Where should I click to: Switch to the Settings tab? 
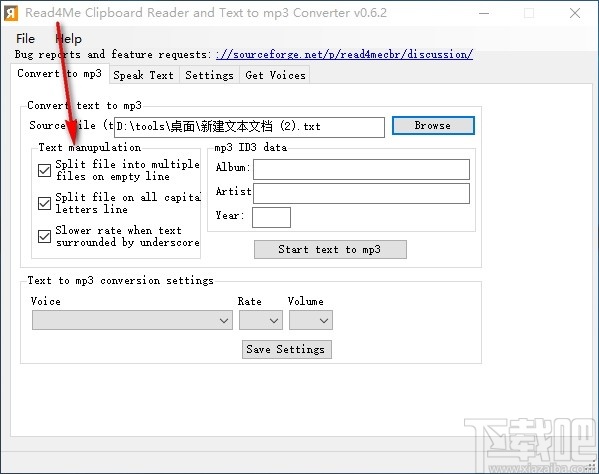[209, 75]
